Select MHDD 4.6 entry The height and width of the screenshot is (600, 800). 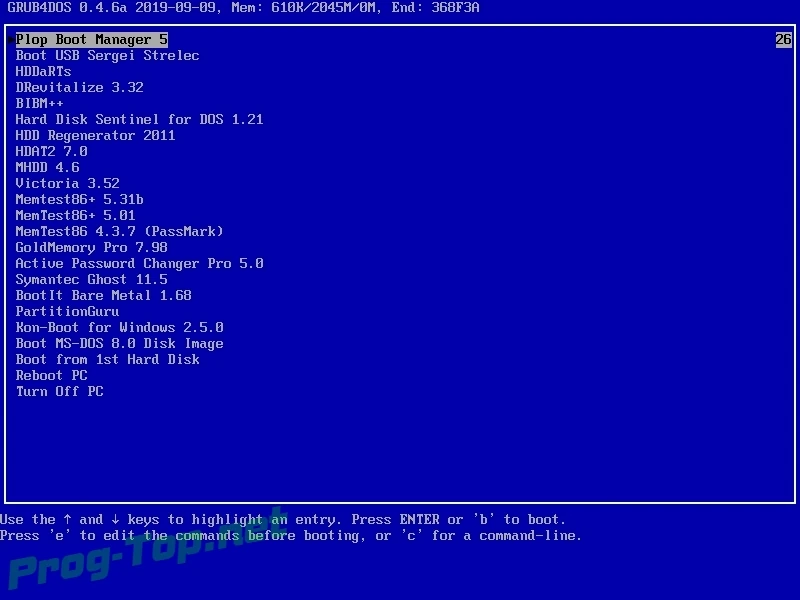coord(47,167)
